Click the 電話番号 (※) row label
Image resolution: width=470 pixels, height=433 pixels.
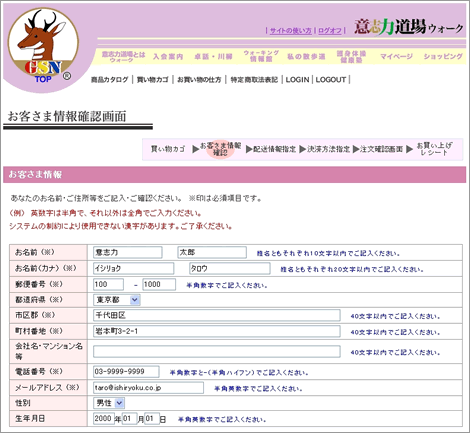39,372
